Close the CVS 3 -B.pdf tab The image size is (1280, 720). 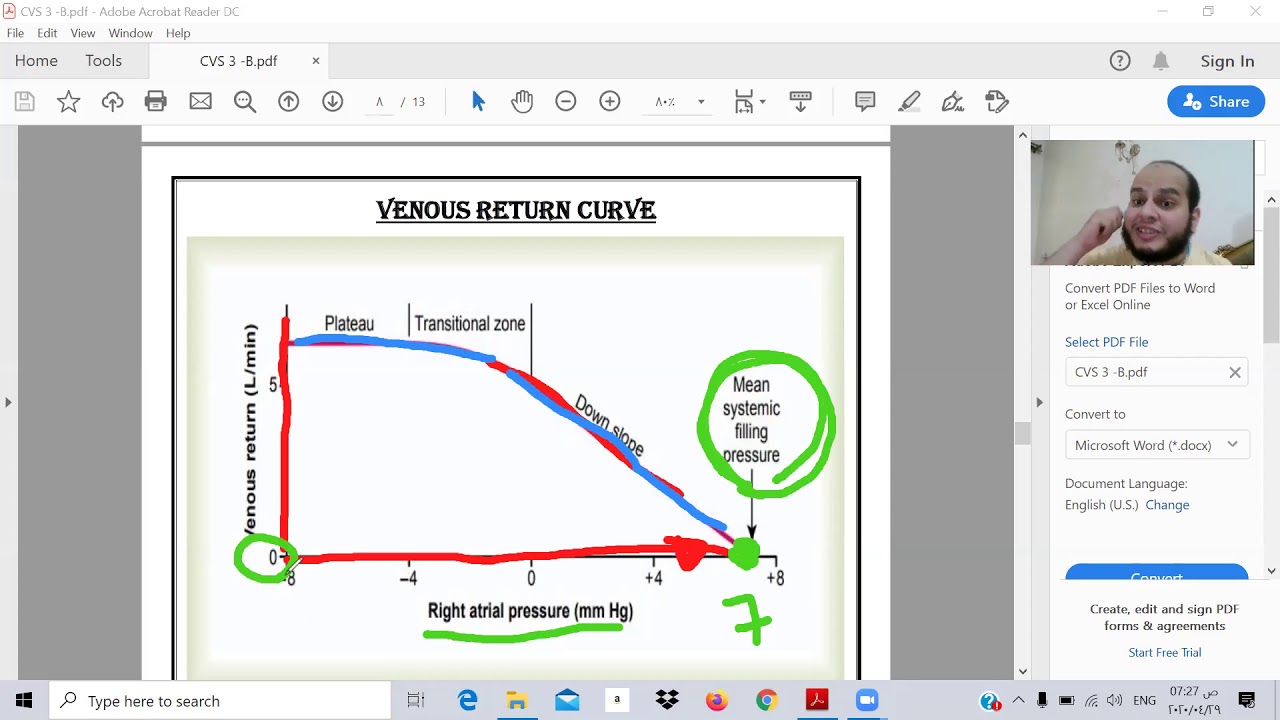[316, 61]
